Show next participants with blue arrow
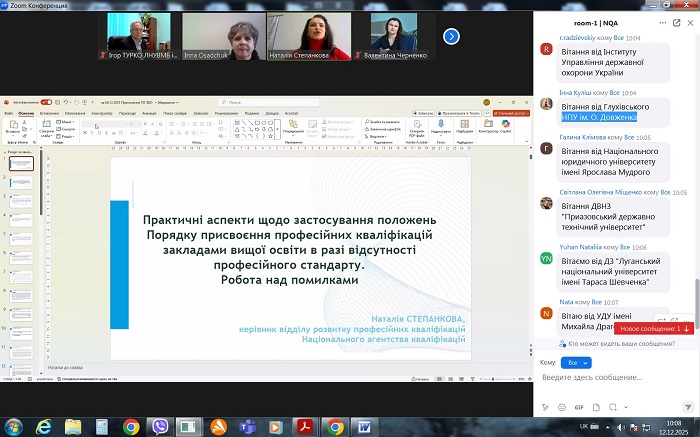The image size is (700, 437). pos(451,36)
